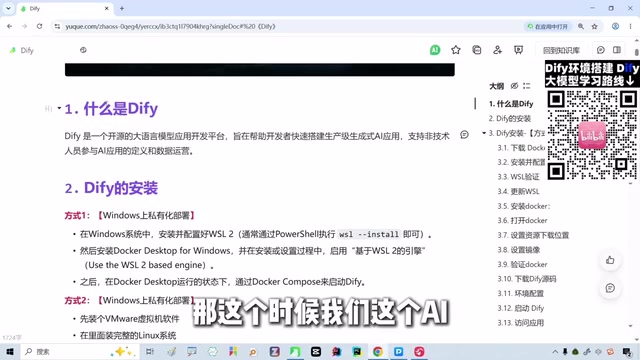The image size is (640, 360).
Task: Go back in browser
Action: click(9, 26)
